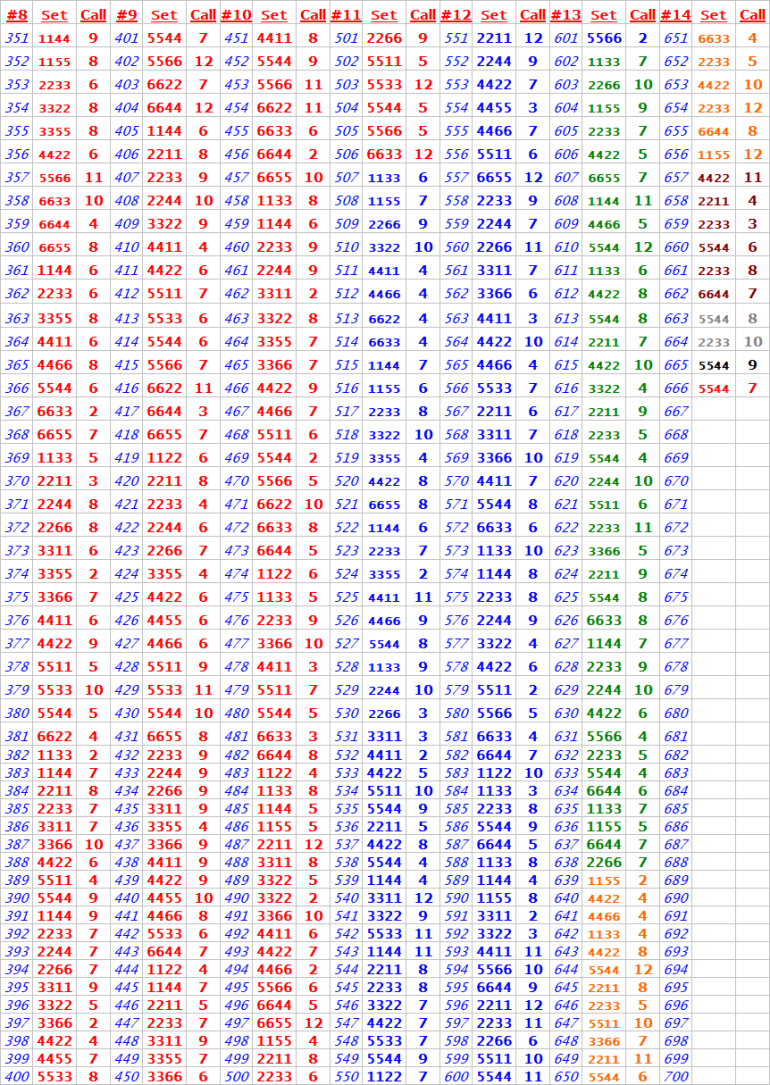Select the set value in row 507

click(x=384, y=178)
